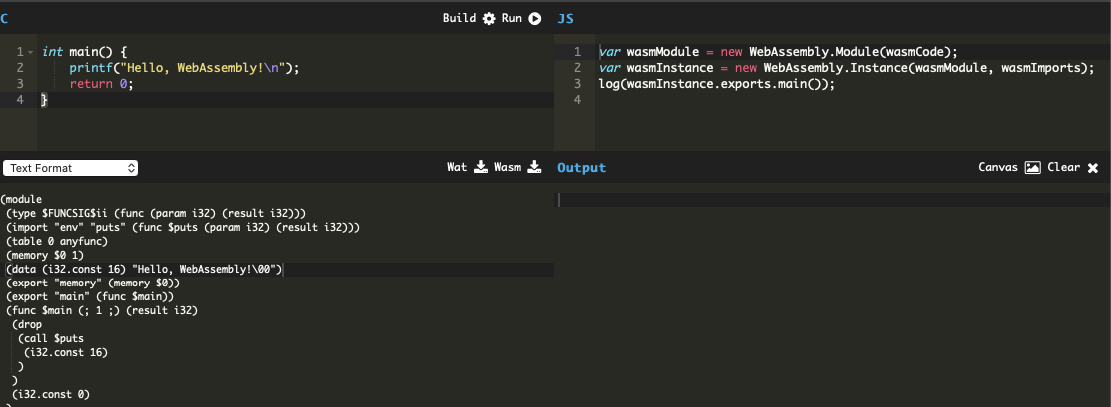Click the data "Hello, WebAssembly!" line in Wat
This screenshot has height=407, width=1111.
click(145, 269)
